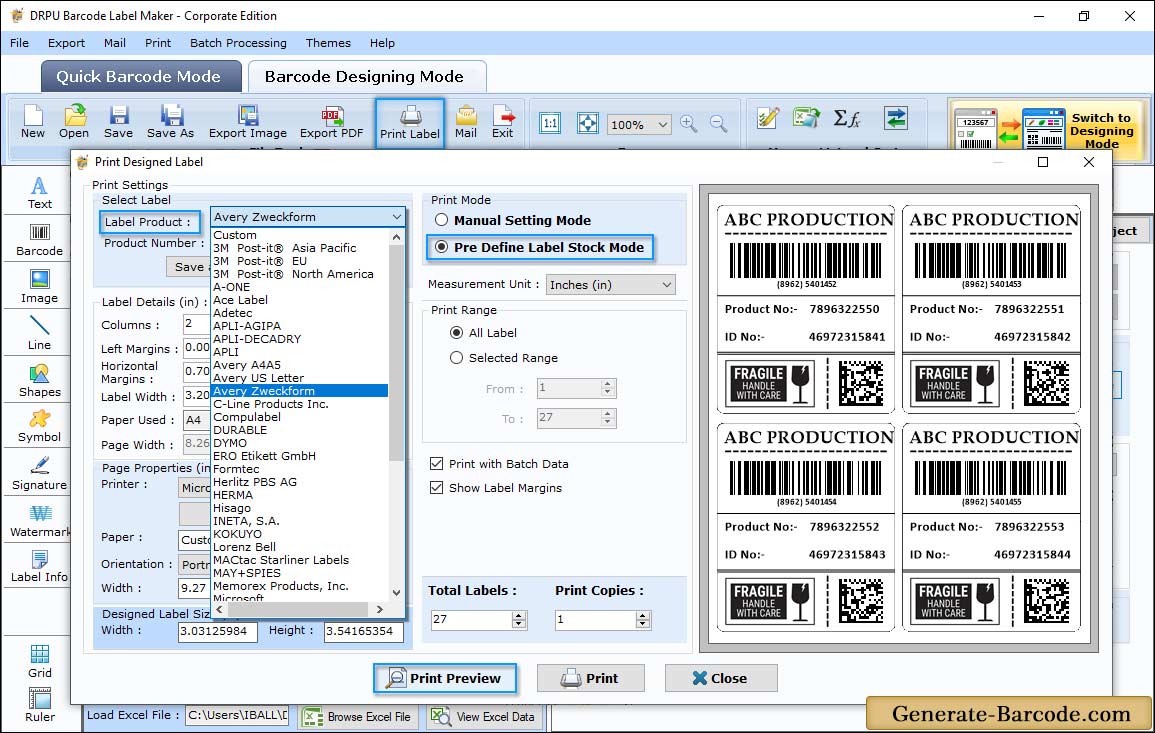Click the Excel import toolbar icon

pos(807,118)
